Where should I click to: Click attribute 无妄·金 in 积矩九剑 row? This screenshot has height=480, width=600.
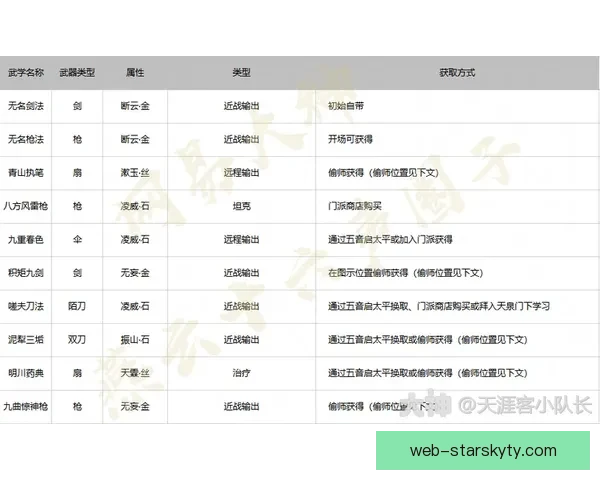[135, 273]
